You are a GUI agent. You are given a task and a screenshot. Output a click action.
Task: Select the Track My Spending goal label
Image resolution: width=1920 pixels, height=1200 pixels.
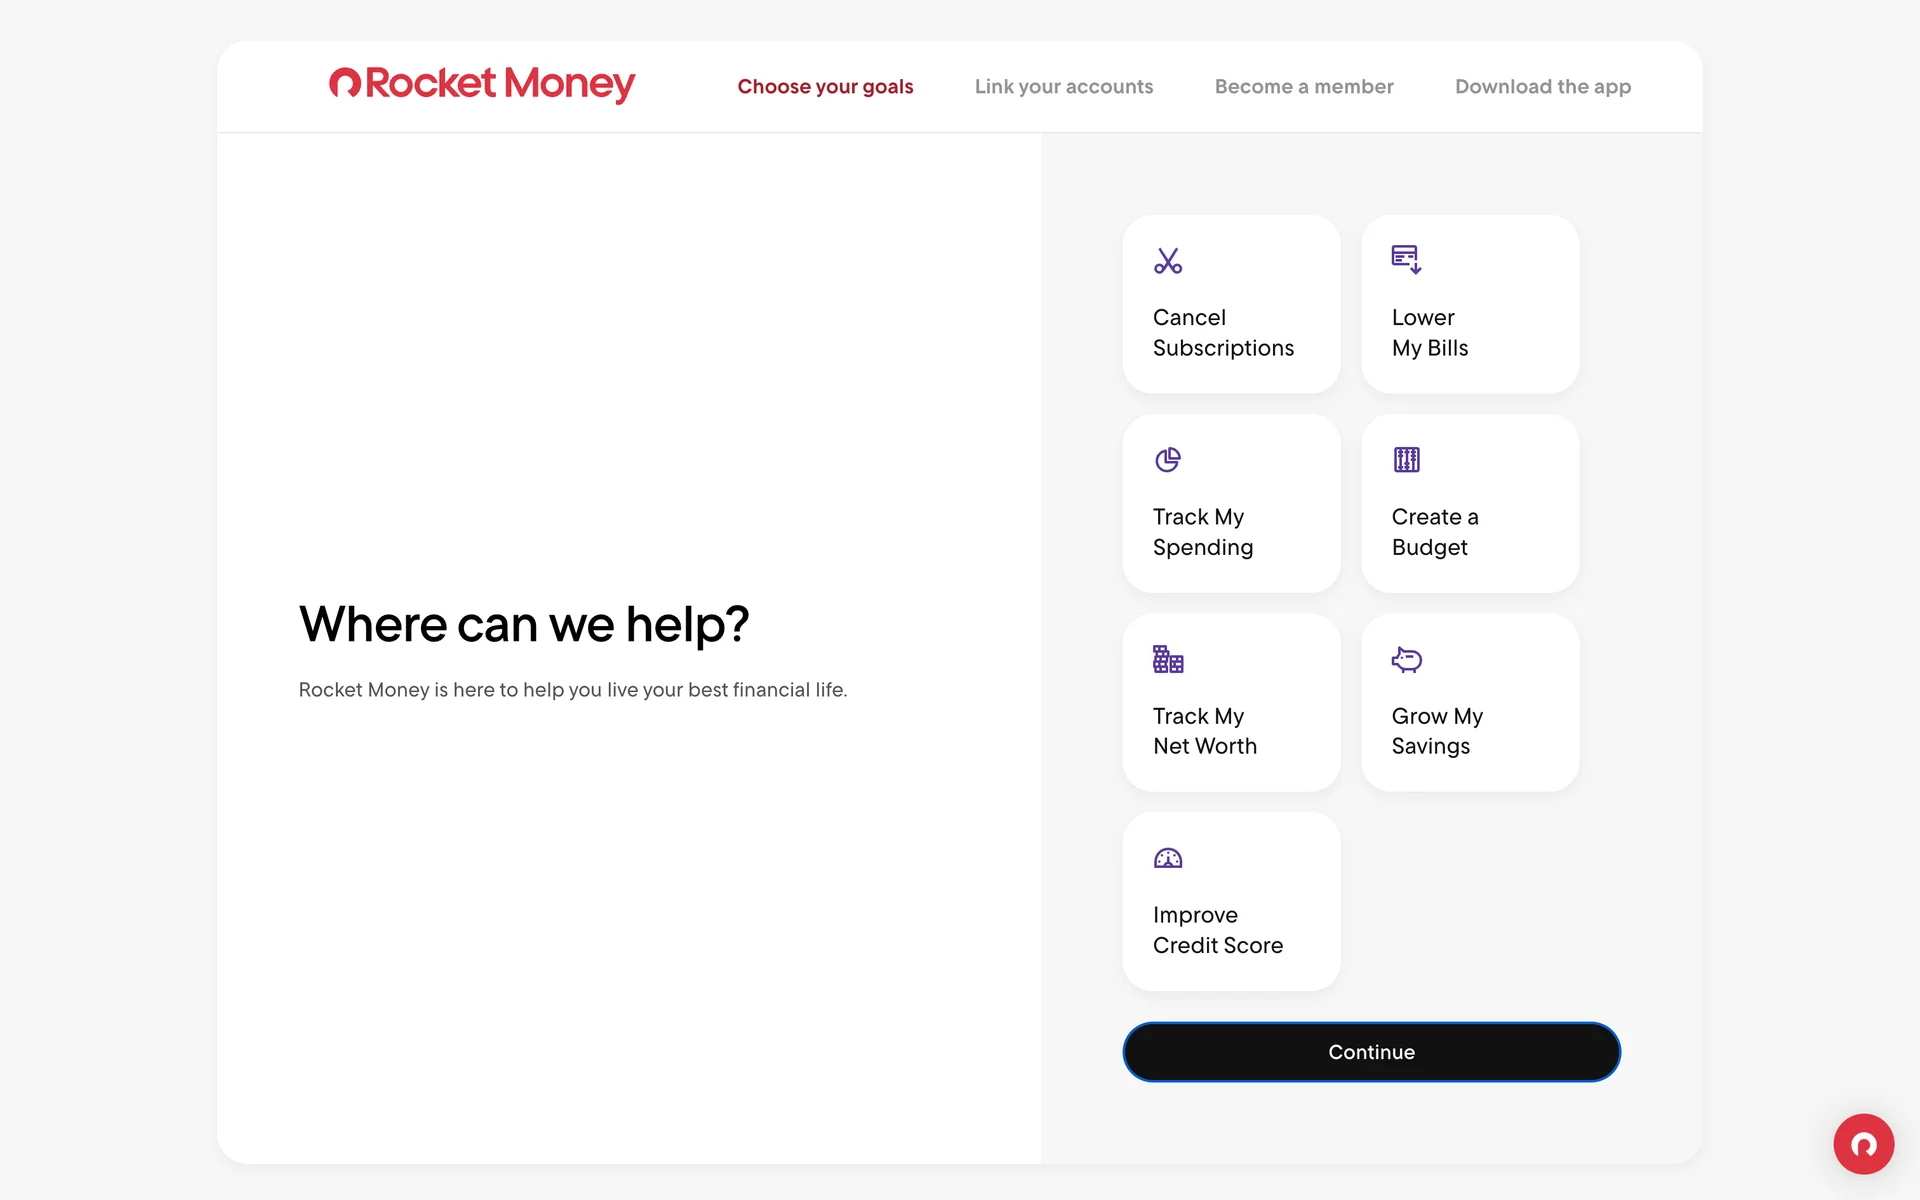(1202, 532)
